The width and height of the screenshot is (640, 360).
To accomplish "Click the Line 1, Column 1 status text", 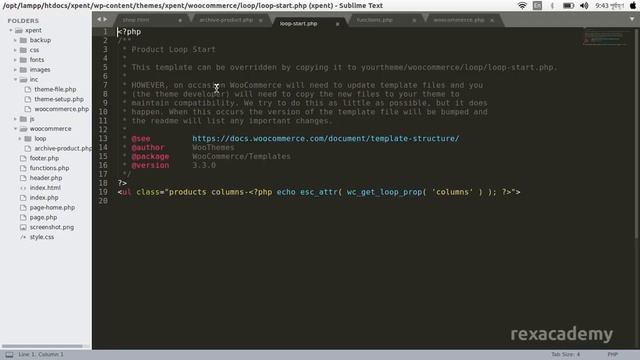I will tap(41, 355).
